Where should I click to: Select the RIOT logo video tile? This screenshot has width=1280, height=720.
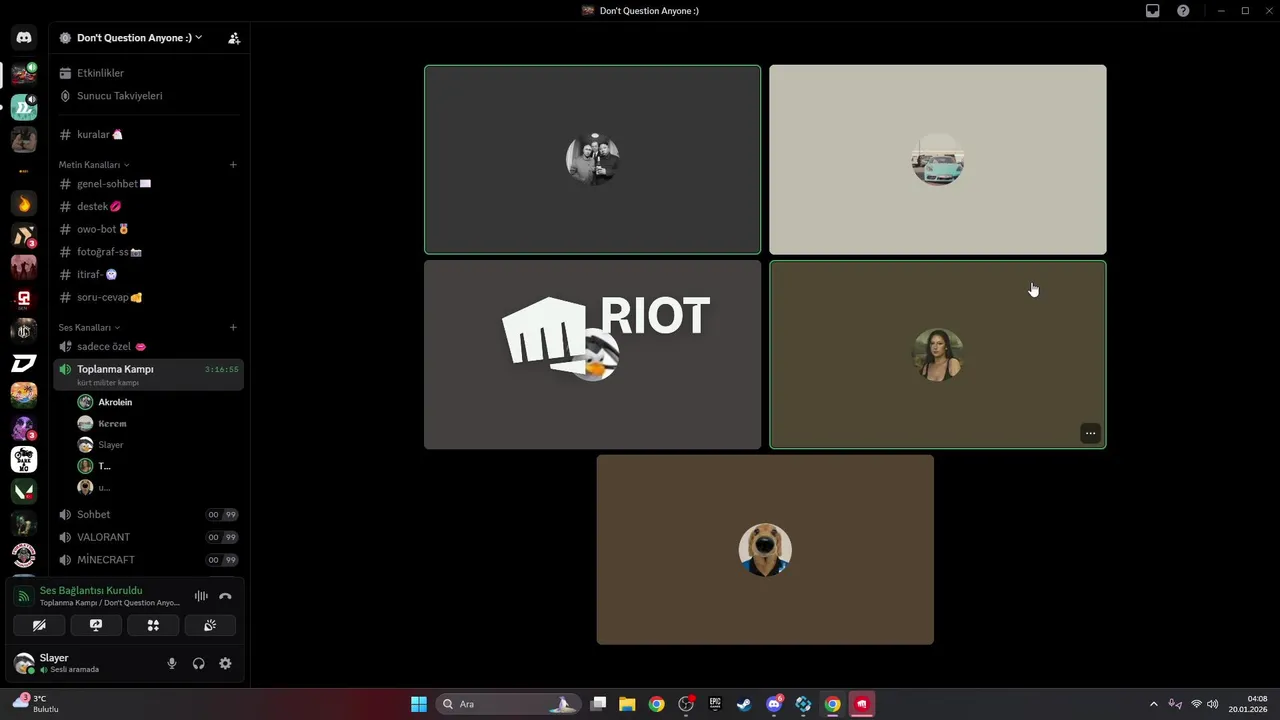(x=592, y=354)
